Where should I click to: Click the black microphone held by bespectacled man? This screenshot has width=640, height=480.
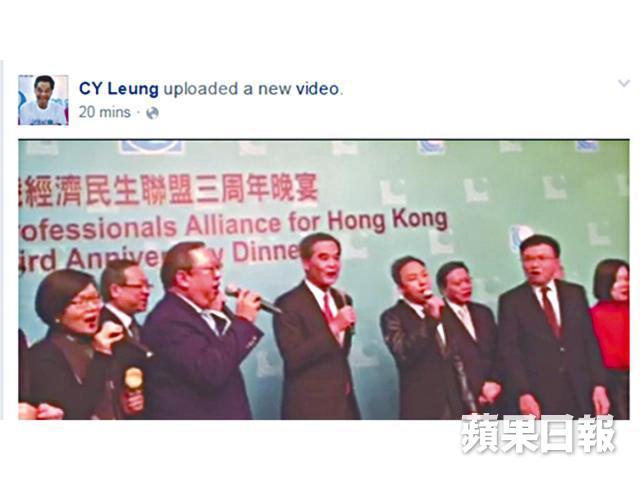(252, 299)
